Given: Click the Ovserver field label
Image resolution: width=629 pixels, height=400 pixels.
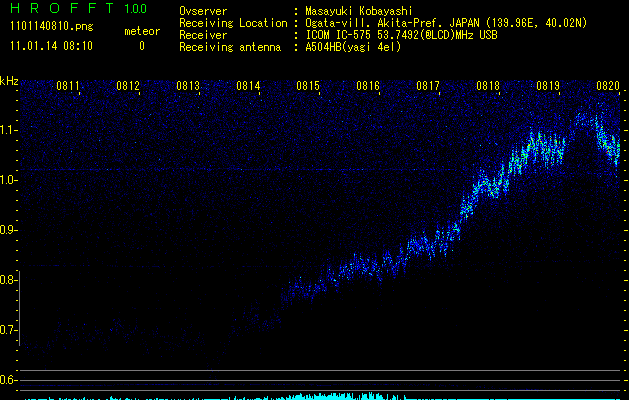Looking at the screenshot, I should tap(203, 11).
